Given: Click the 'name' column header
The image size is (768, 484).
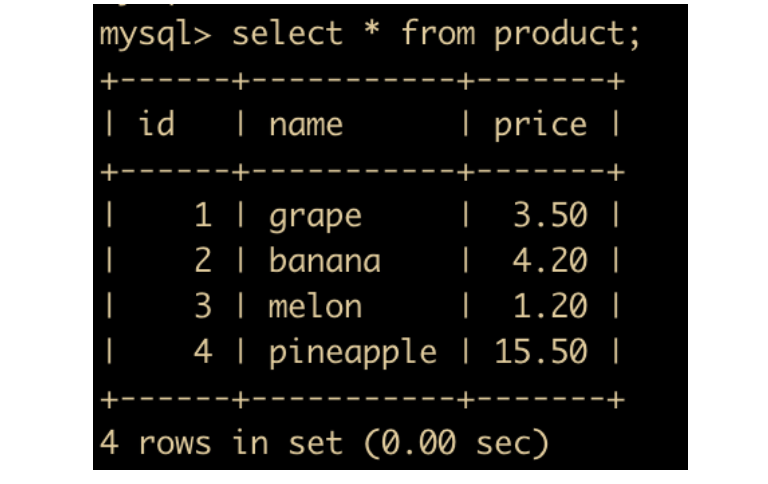Looking at the screenshot, I should [x=305, y=124].
